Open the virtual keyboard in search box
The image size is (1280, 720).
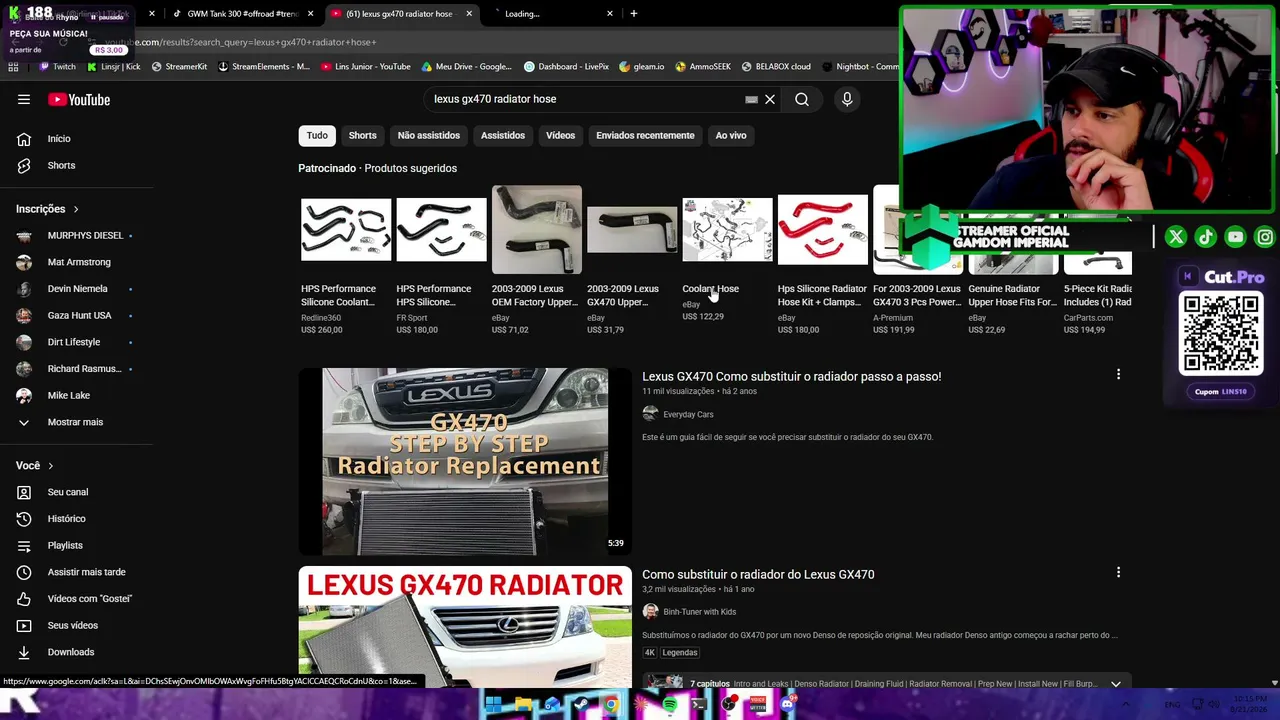click(751, 99)
